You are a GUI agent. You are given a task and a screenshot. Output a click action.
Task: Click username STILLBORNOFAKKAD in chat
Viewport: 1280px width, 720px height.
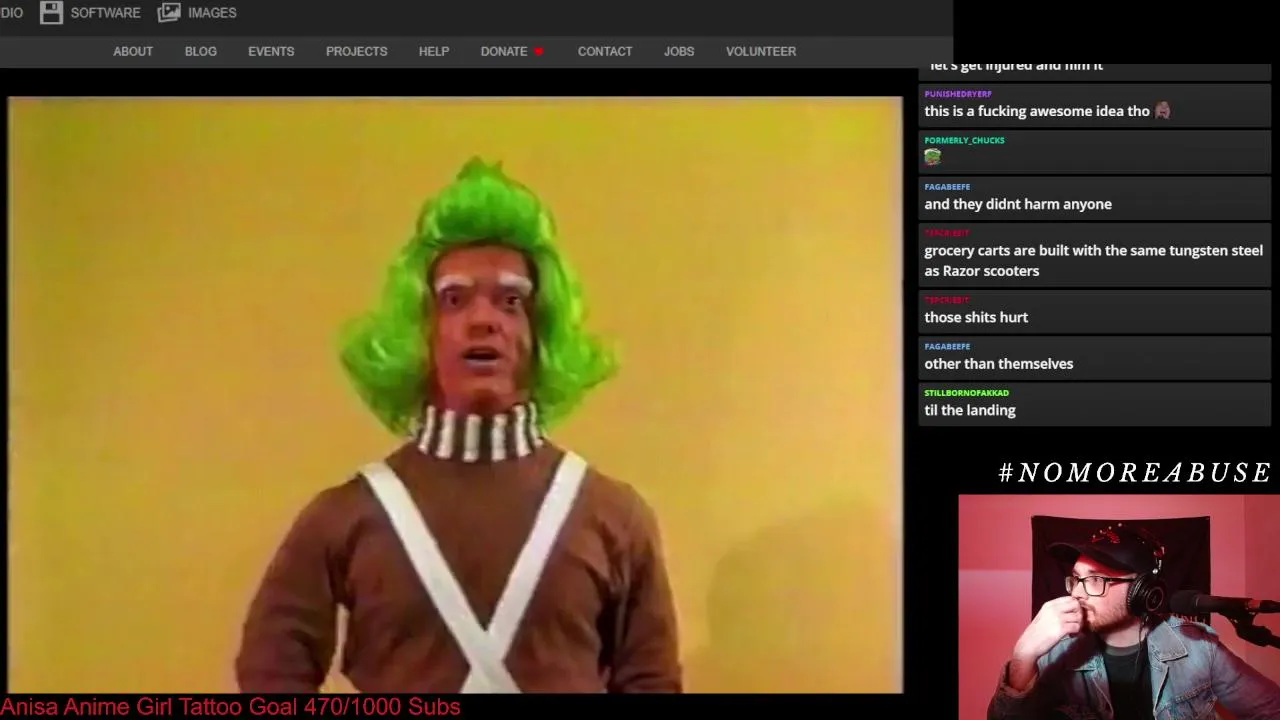pyautogui.click(x=966, y=393)
